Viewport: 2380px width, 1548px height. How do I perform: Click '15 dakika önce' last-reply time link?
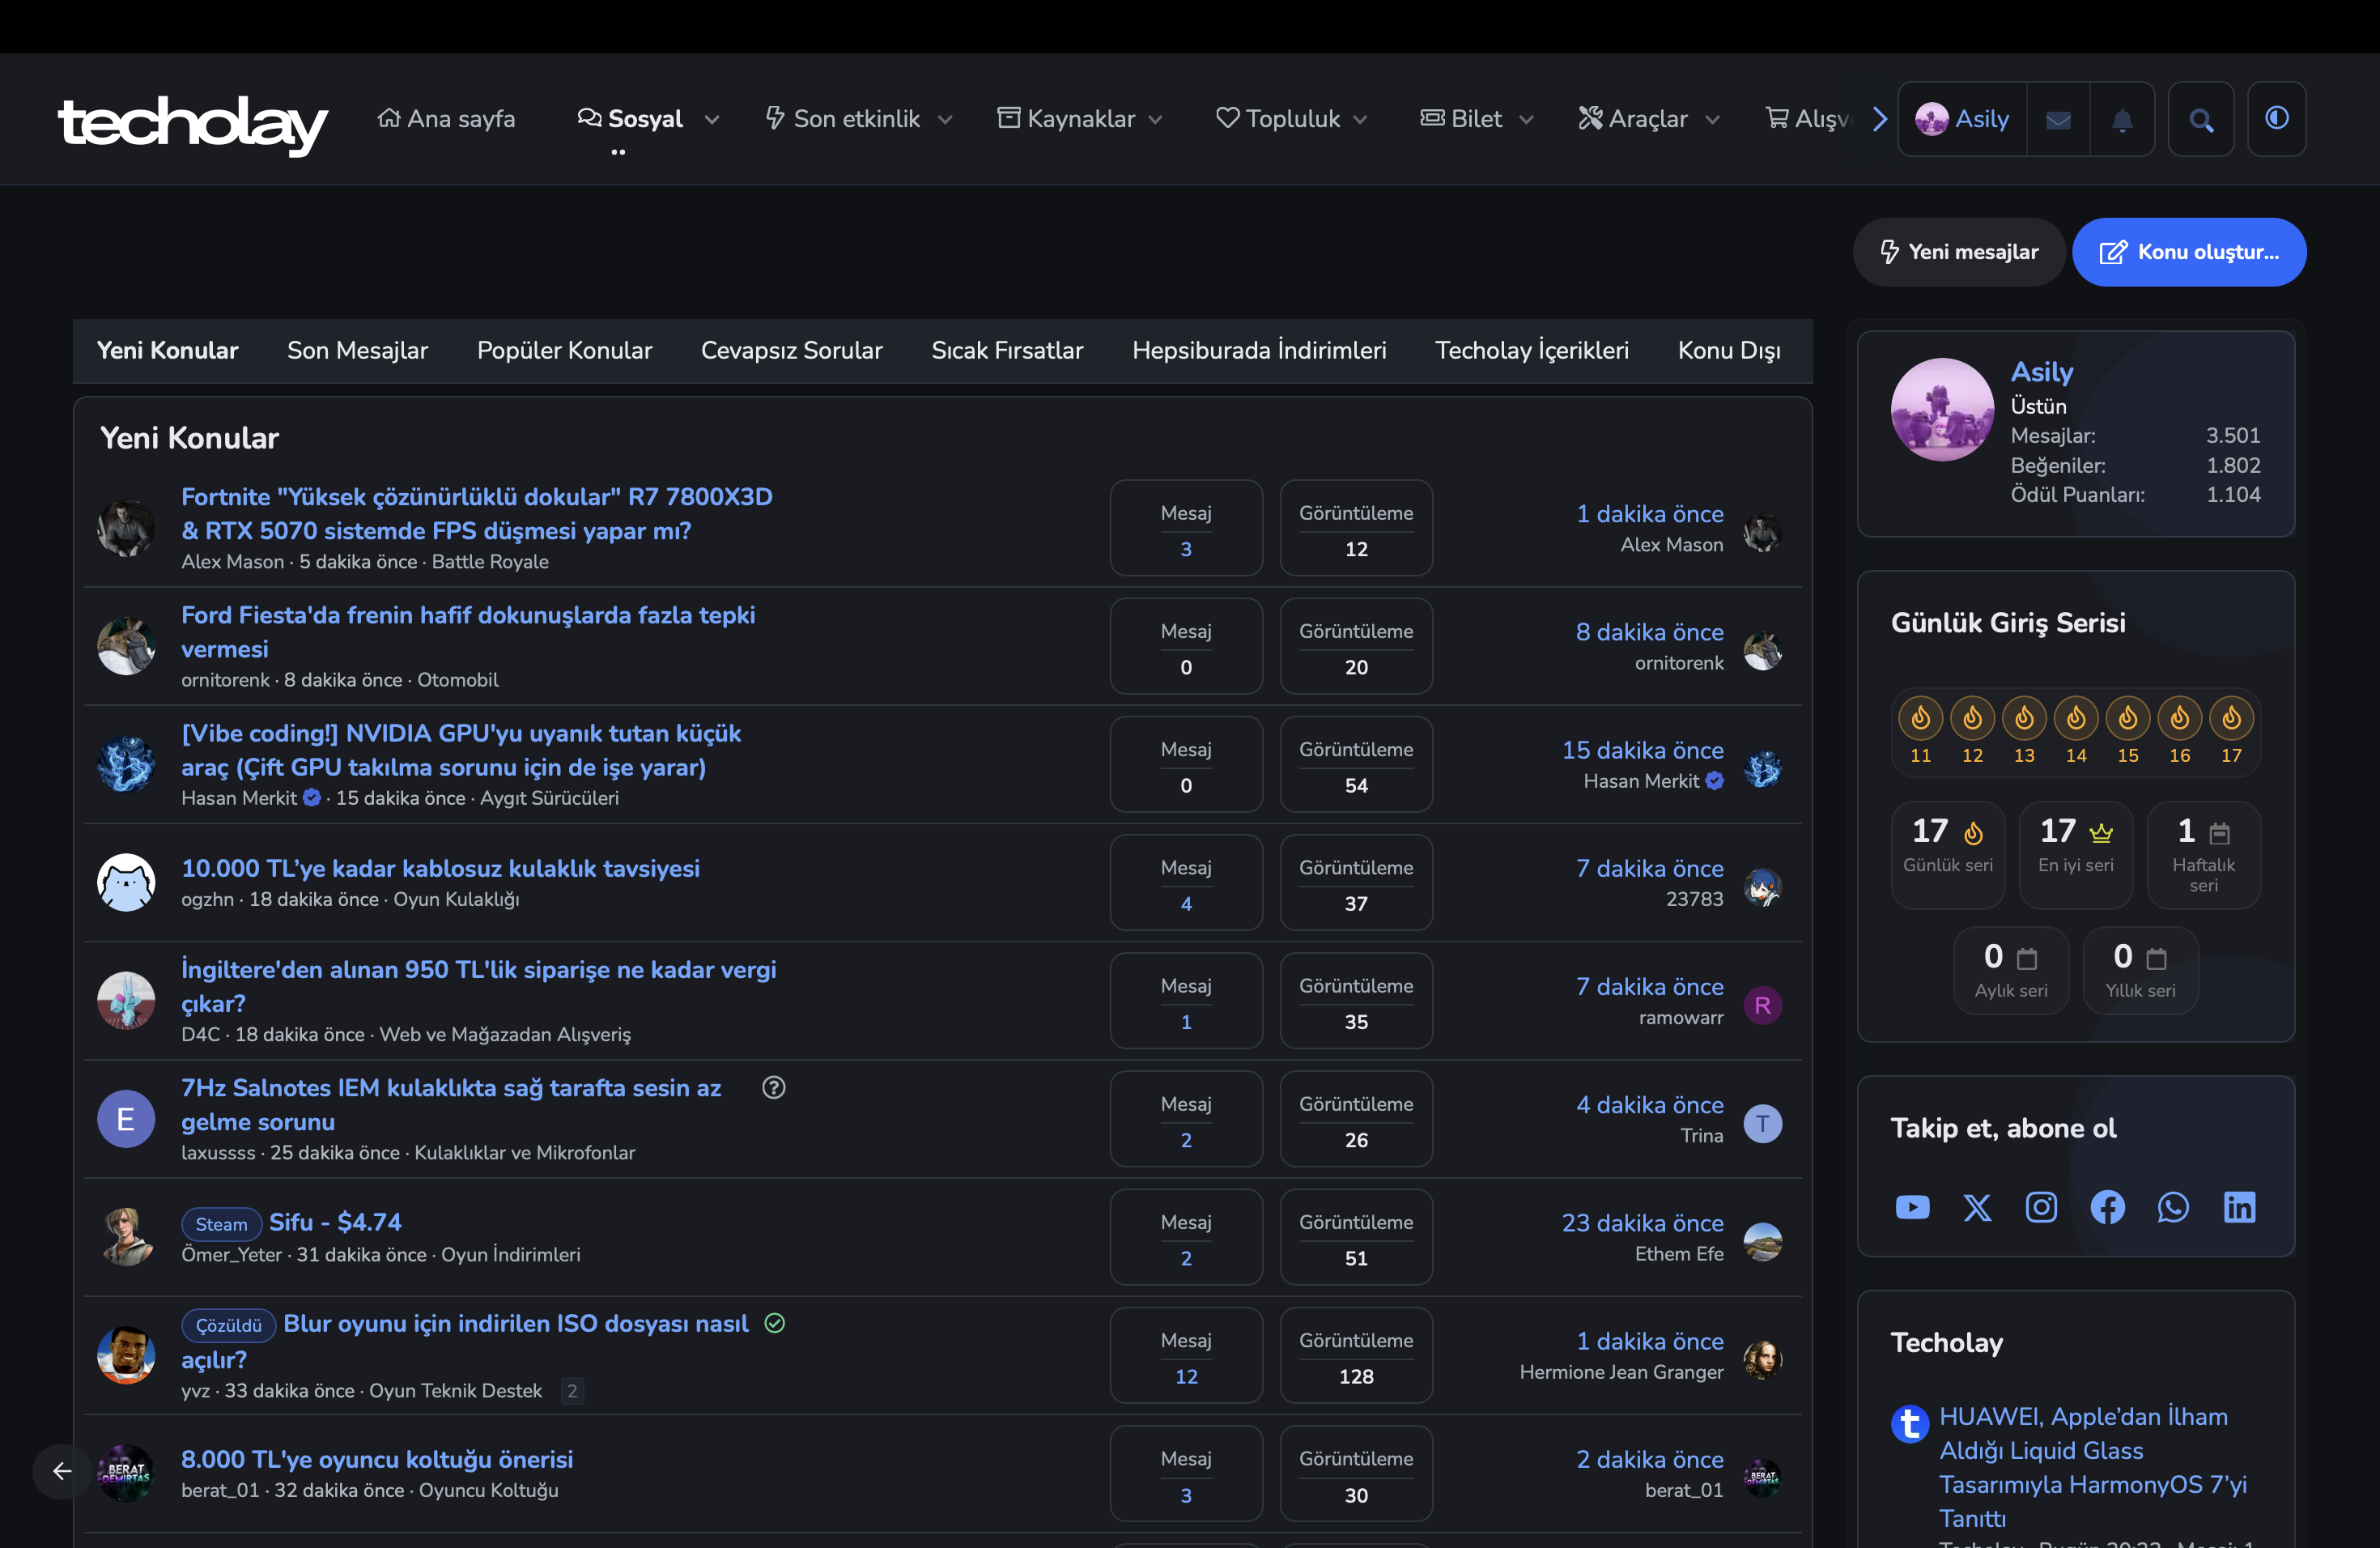[1642, 750]
